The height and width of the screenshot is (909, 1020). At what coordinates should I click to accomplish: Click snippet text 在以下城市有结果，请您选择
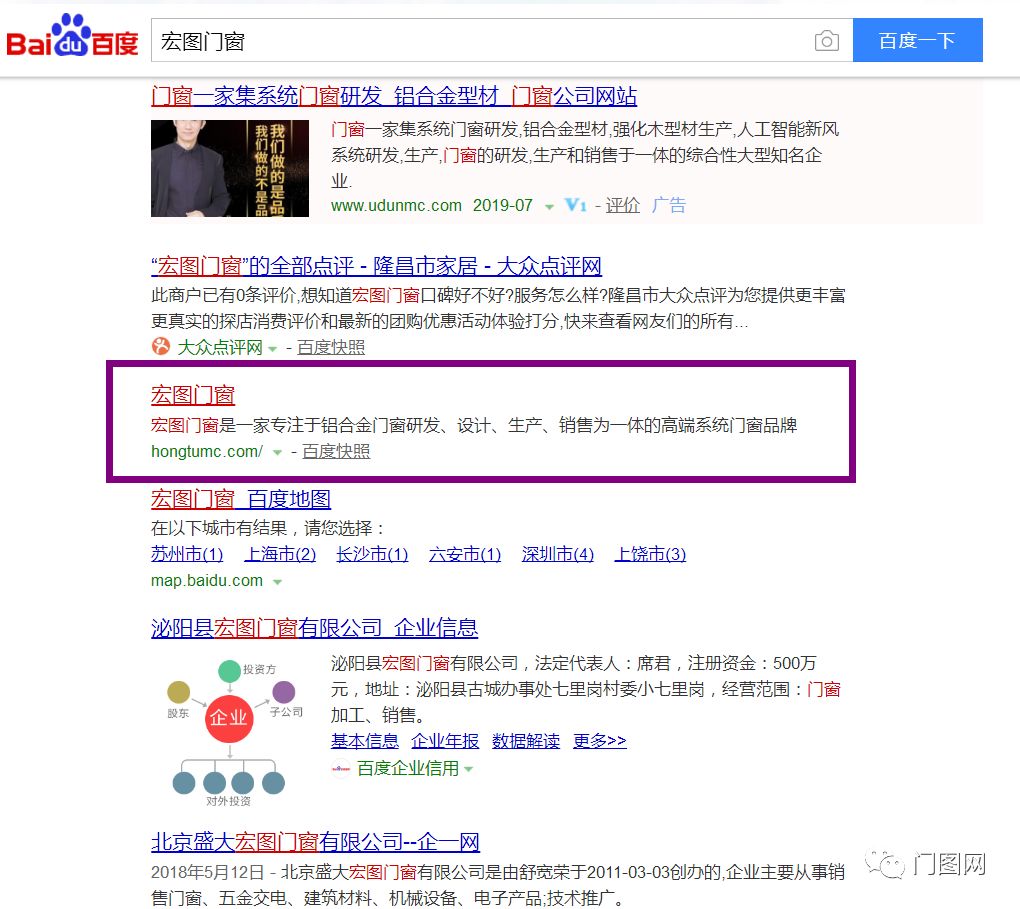(267, 528)
